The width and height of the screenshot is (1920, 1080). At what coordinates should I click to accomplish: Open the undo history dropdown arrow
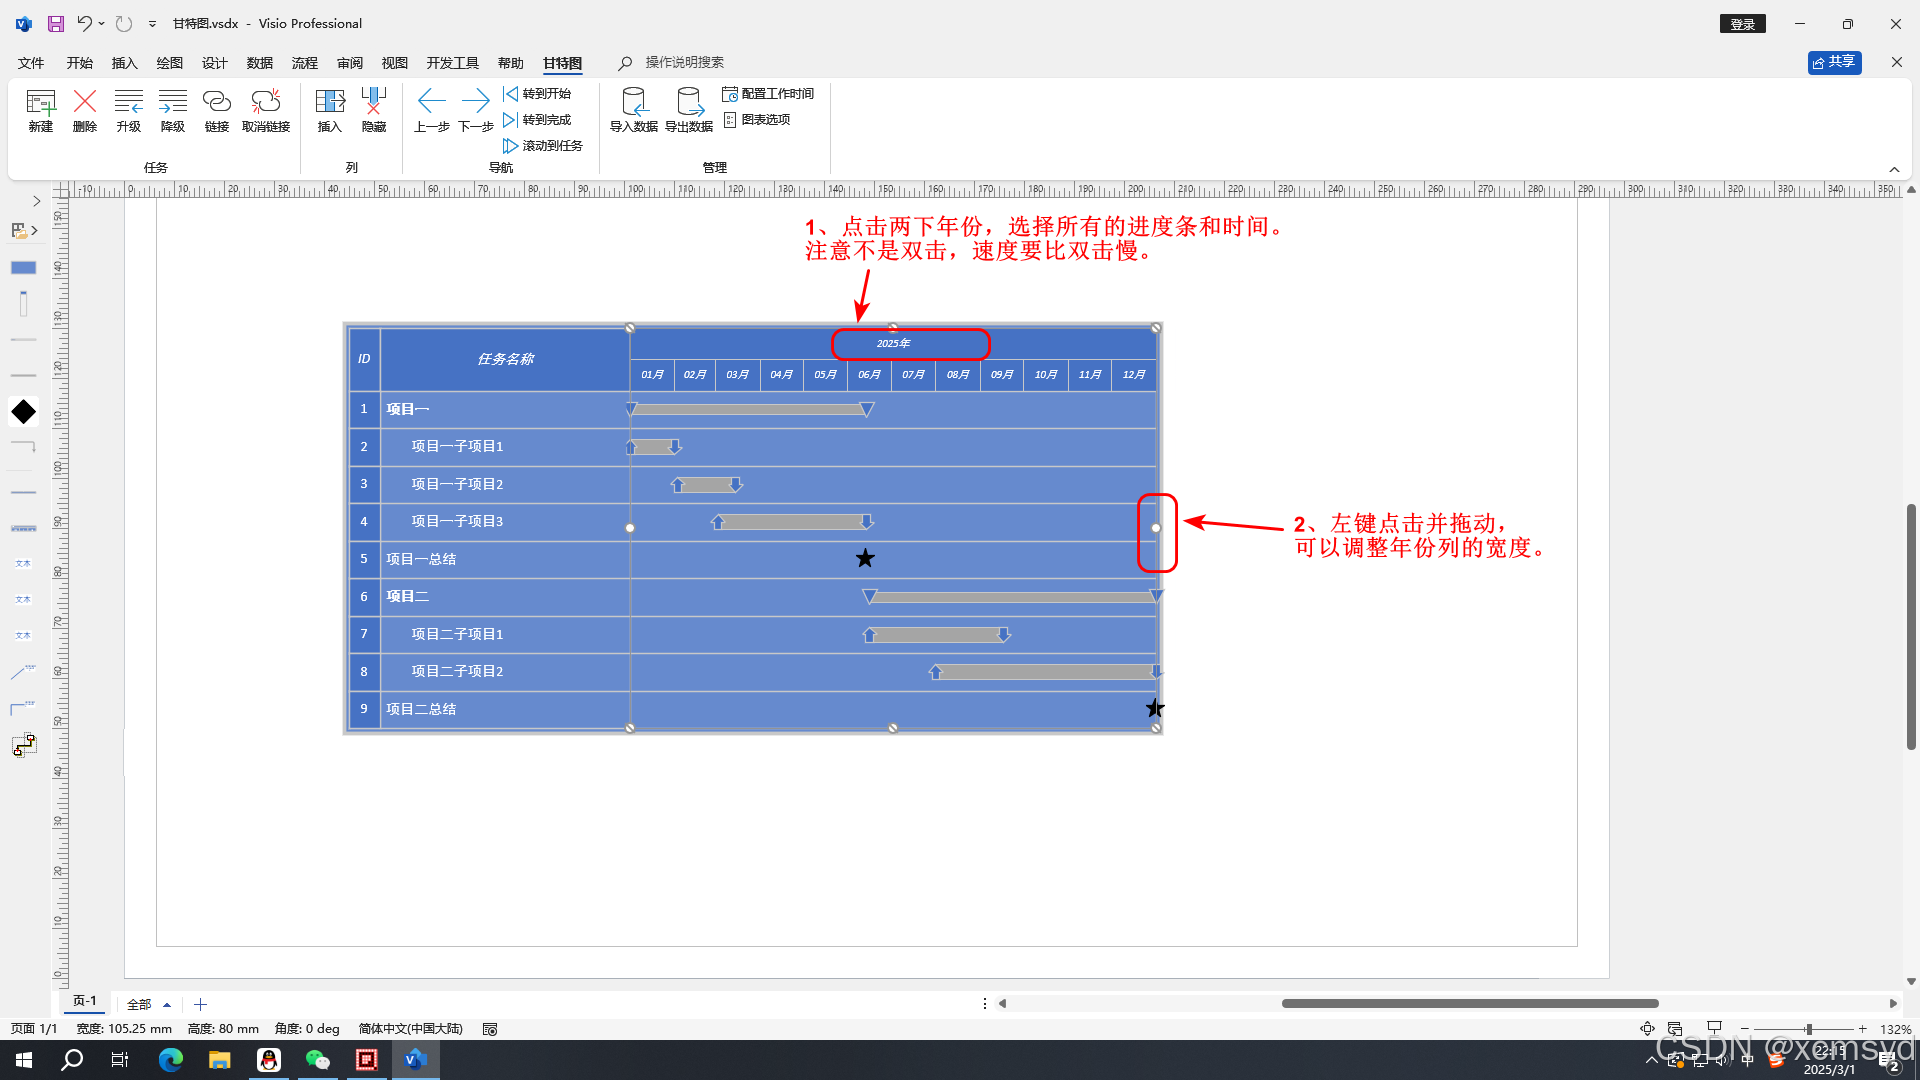click(102, 23)
